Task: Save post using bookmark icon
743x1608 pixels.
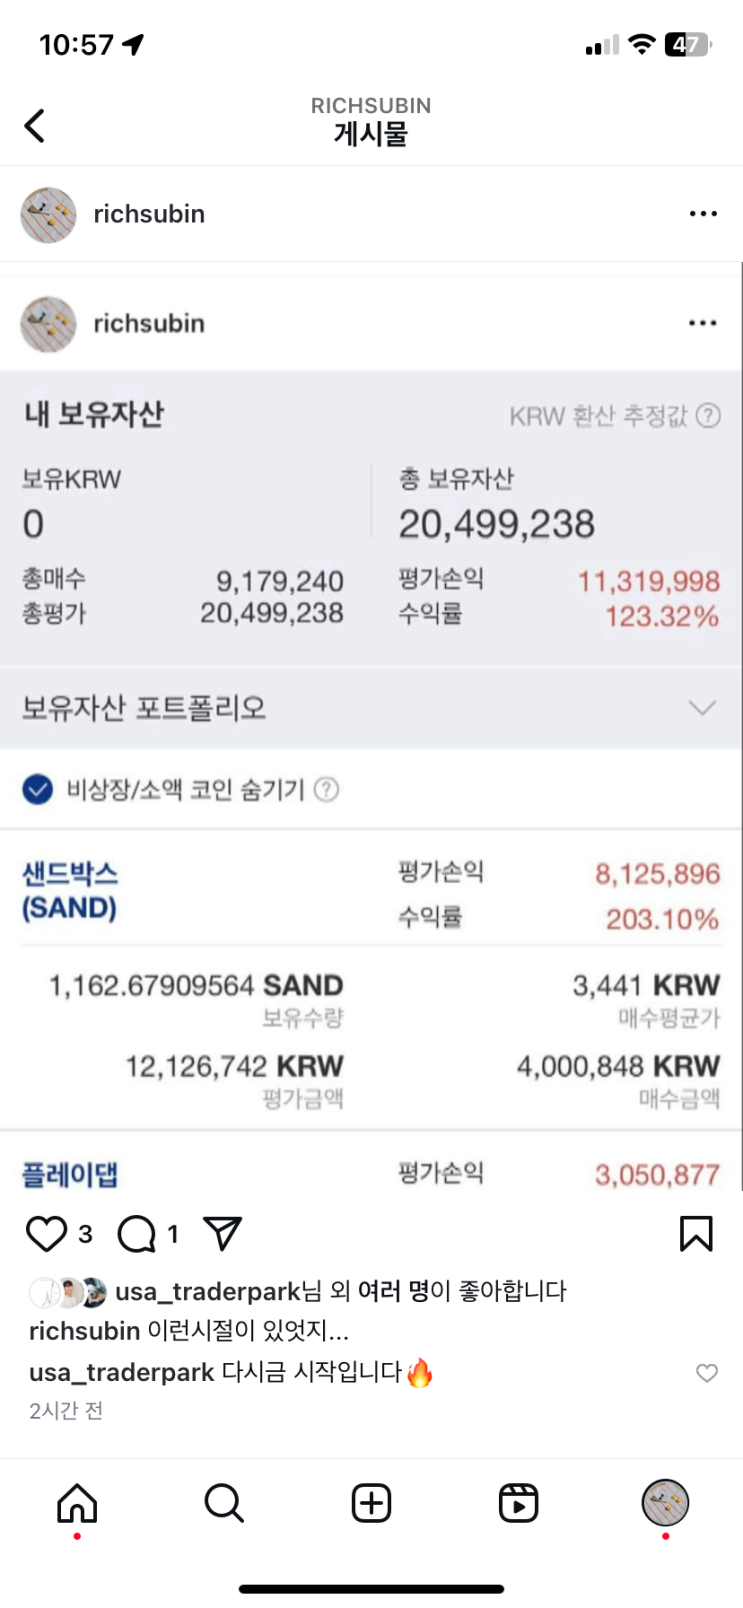Action: (x=696, y=1234)
